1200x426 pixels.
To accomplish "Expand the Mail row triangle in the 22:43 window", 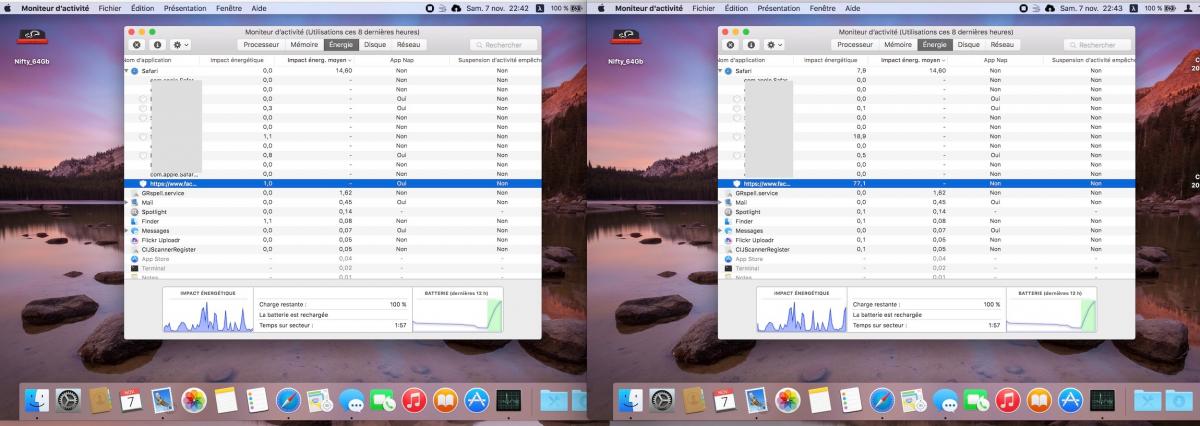I will [721, 202].
